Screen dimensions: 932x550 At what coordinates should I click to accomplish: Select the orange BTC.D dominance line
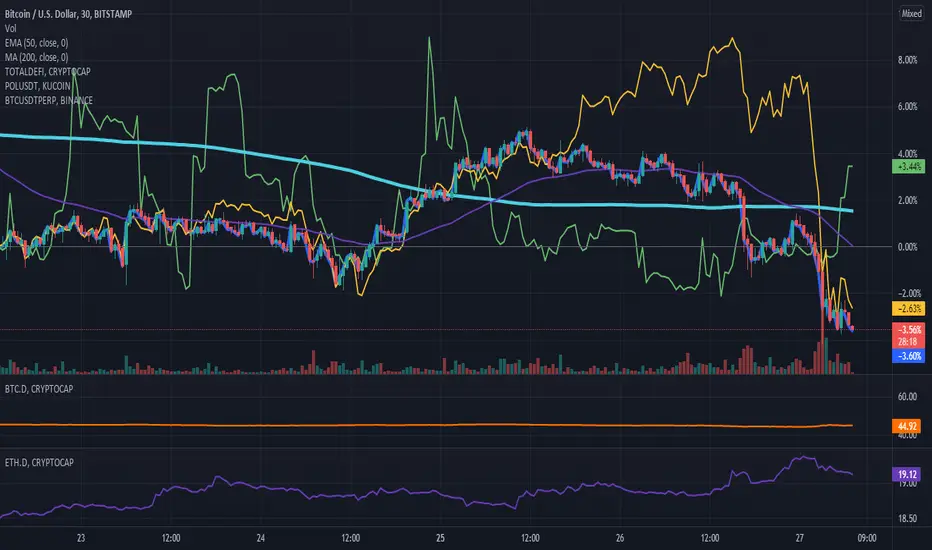tap(426, 425)
